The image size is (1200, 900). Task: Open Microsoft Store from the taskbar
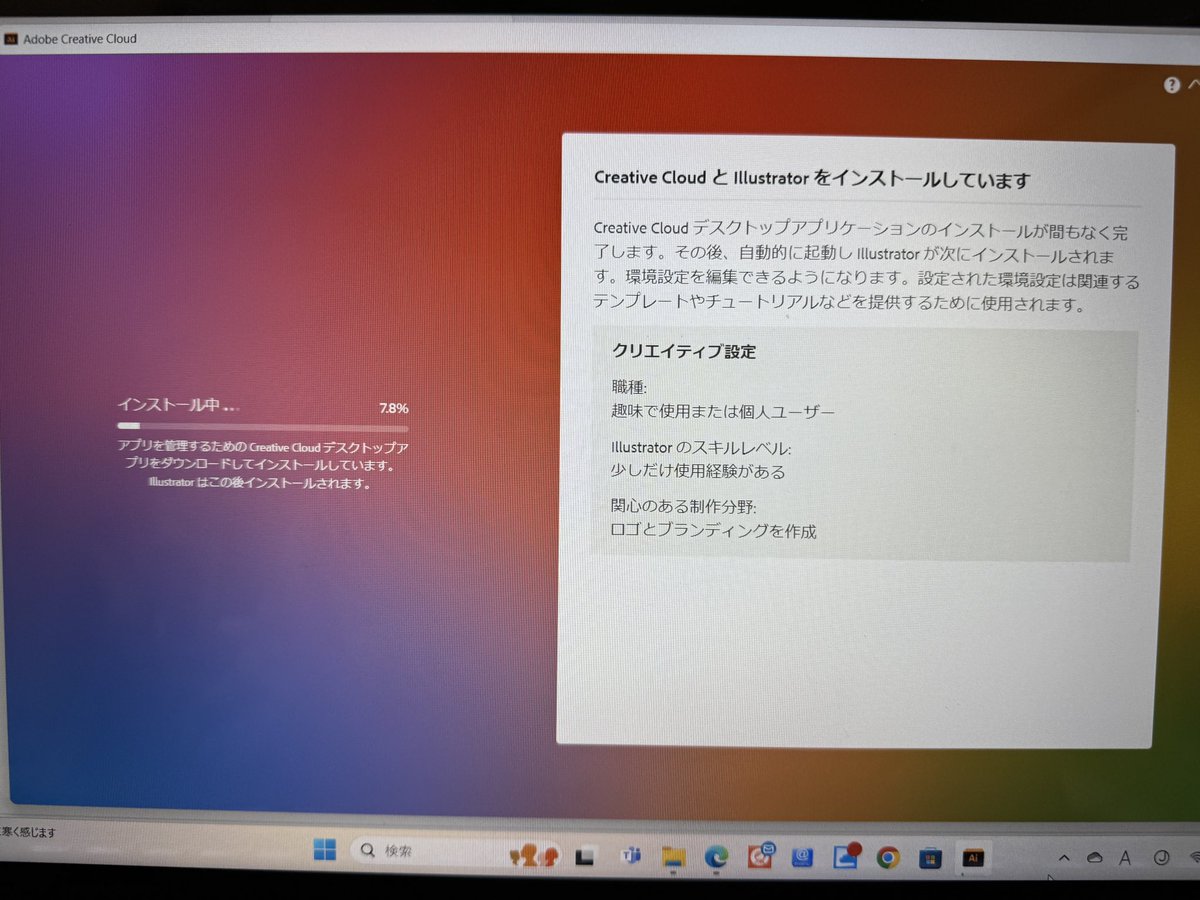coord(930,858)
